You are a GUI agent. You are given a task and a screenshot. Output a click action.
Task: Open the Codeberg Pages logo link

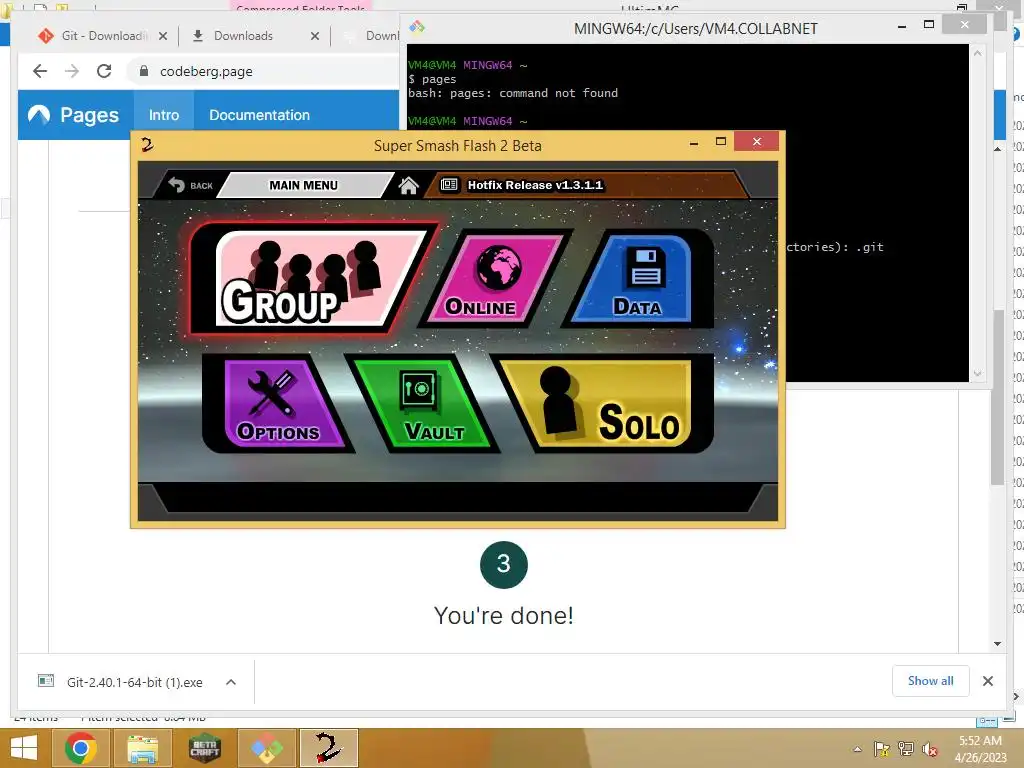tap(74, 115)
